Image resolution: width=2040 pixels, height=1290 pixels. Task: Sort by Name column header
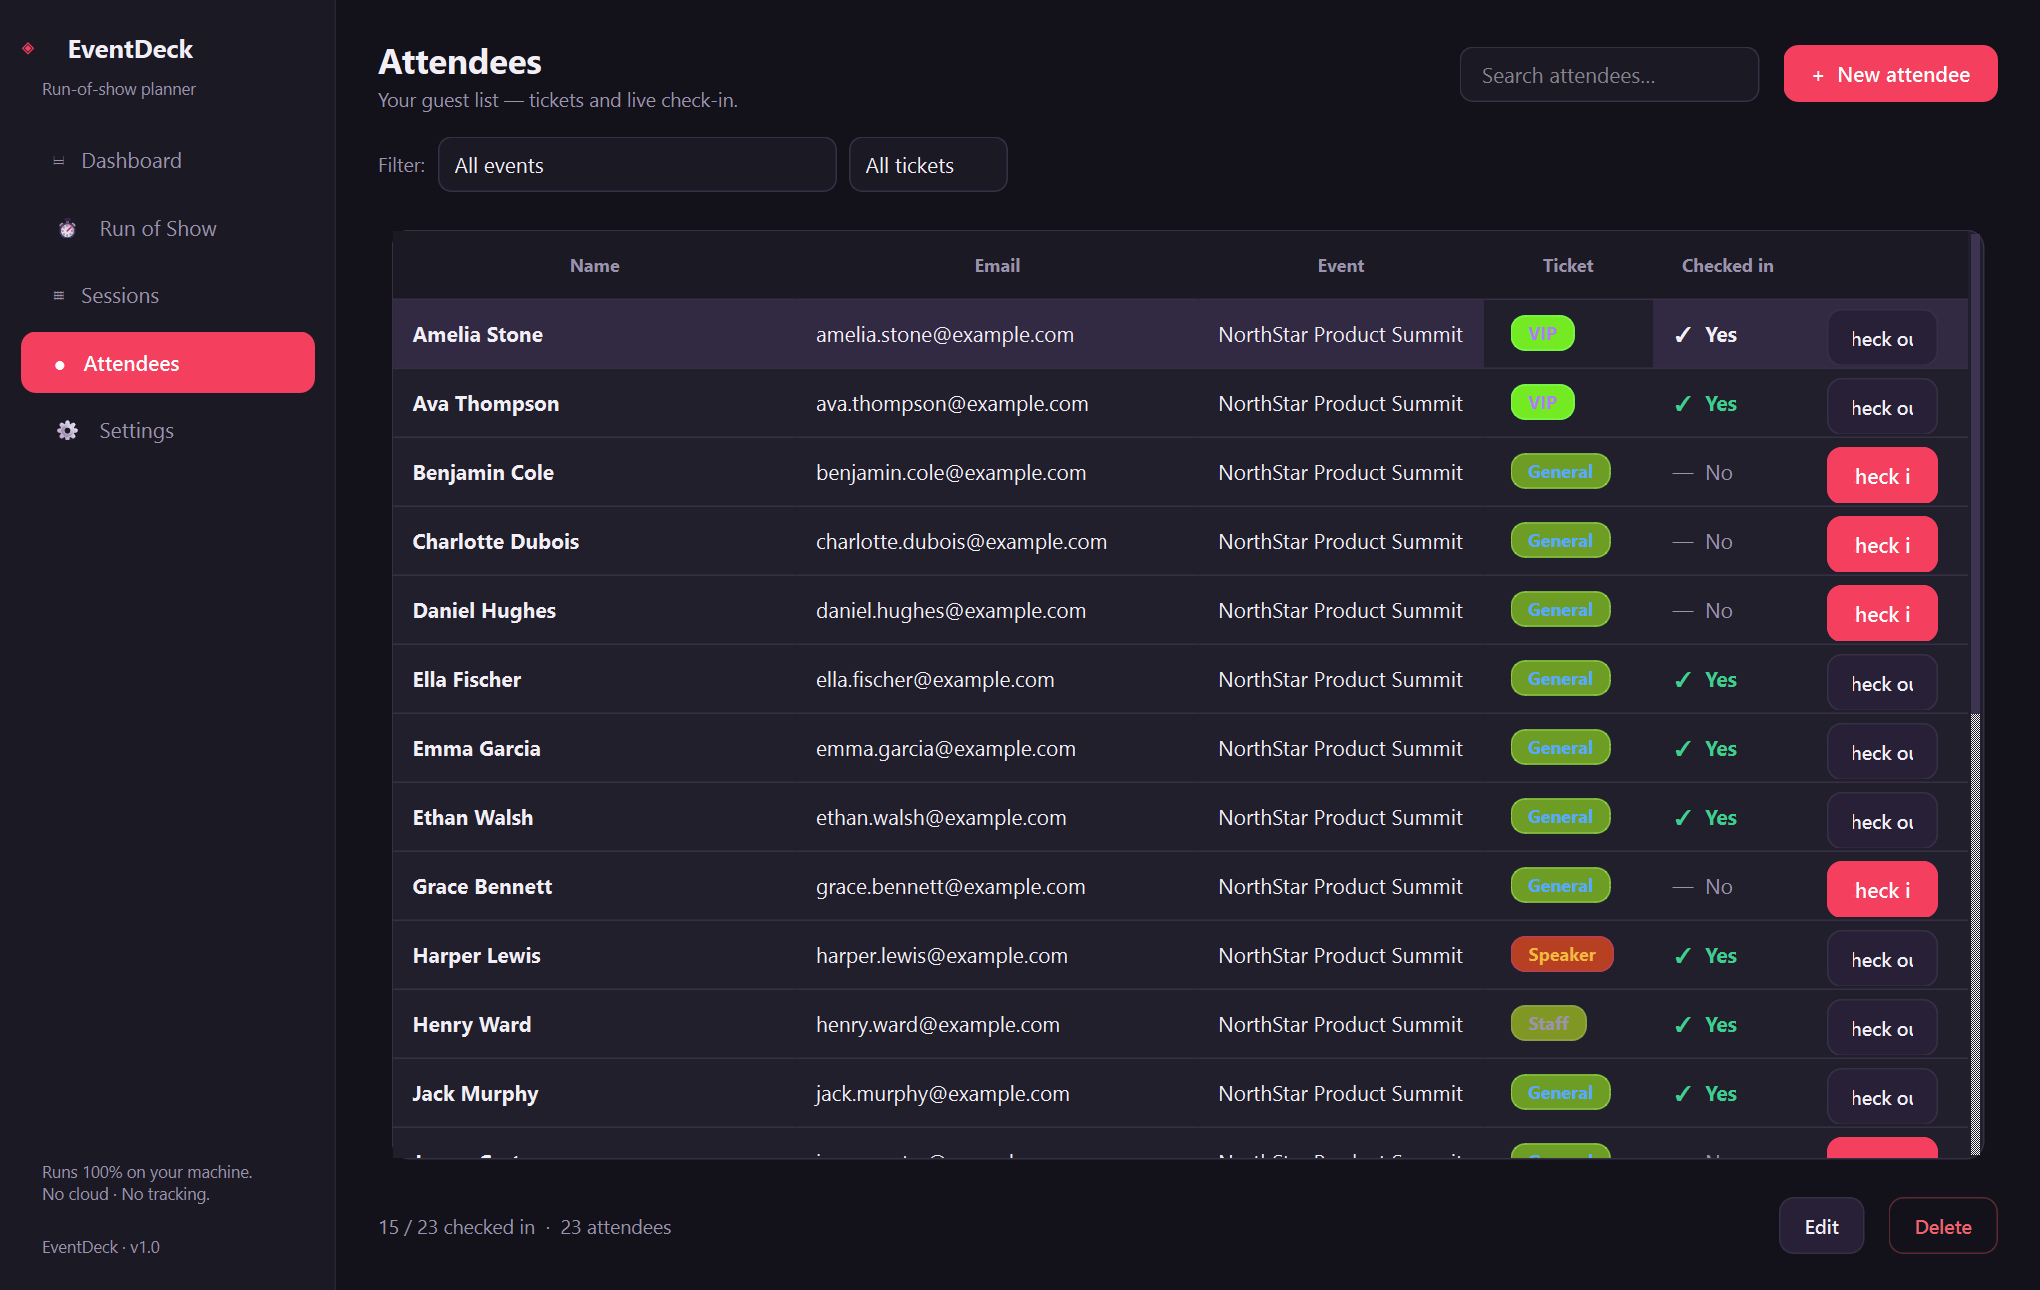(x=594, y=265)
